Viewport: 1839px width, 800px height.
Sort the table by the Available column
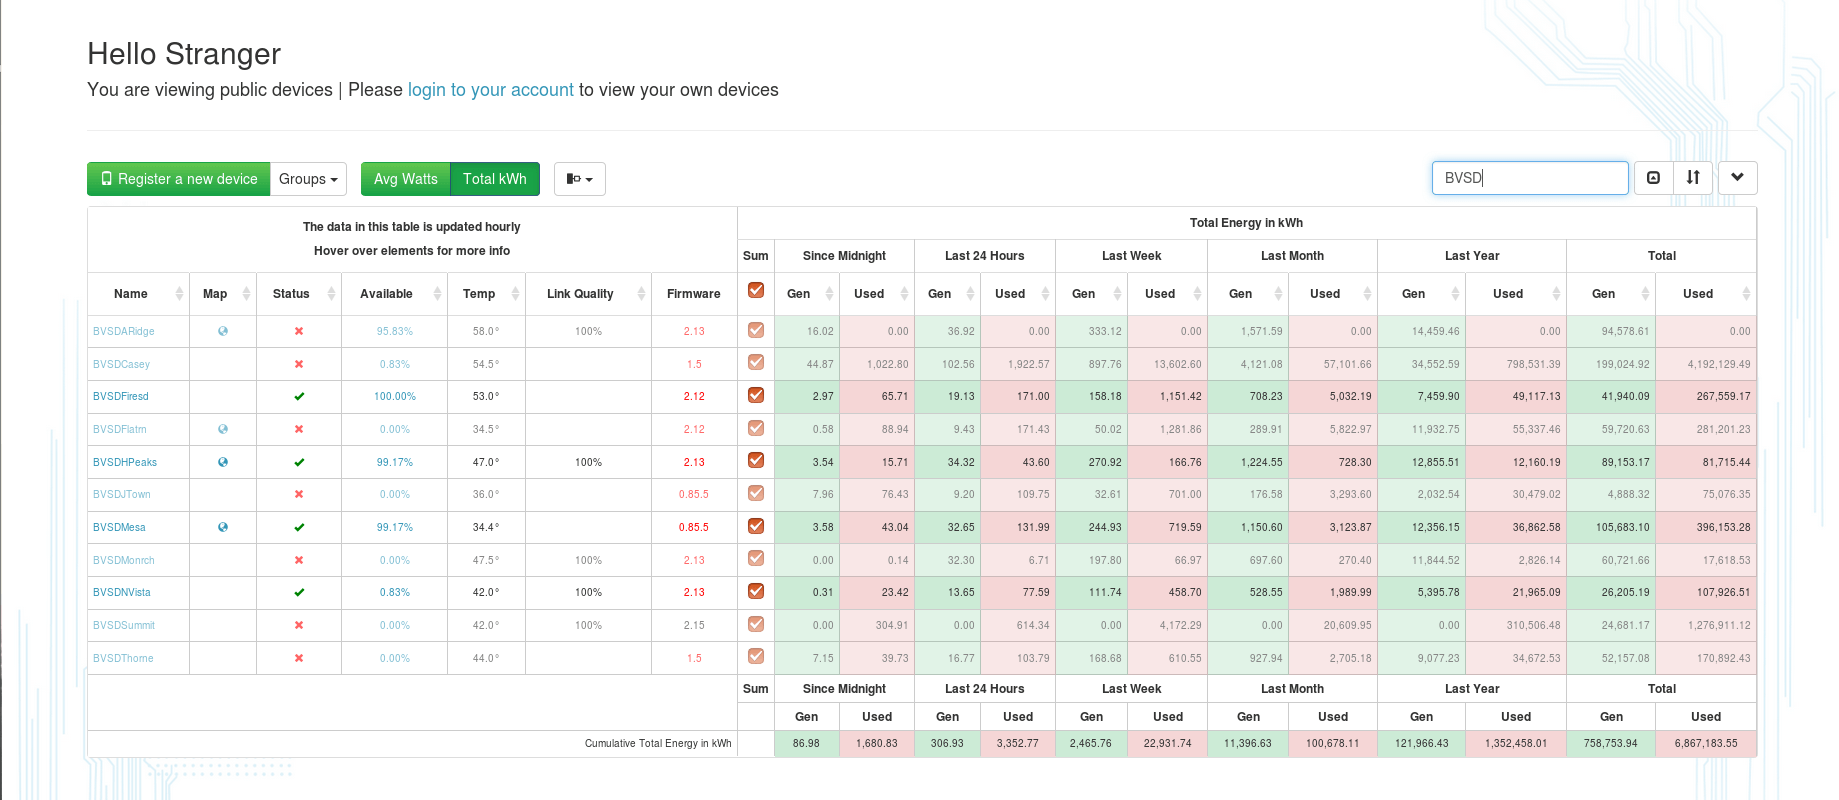[x=394, y=294]
